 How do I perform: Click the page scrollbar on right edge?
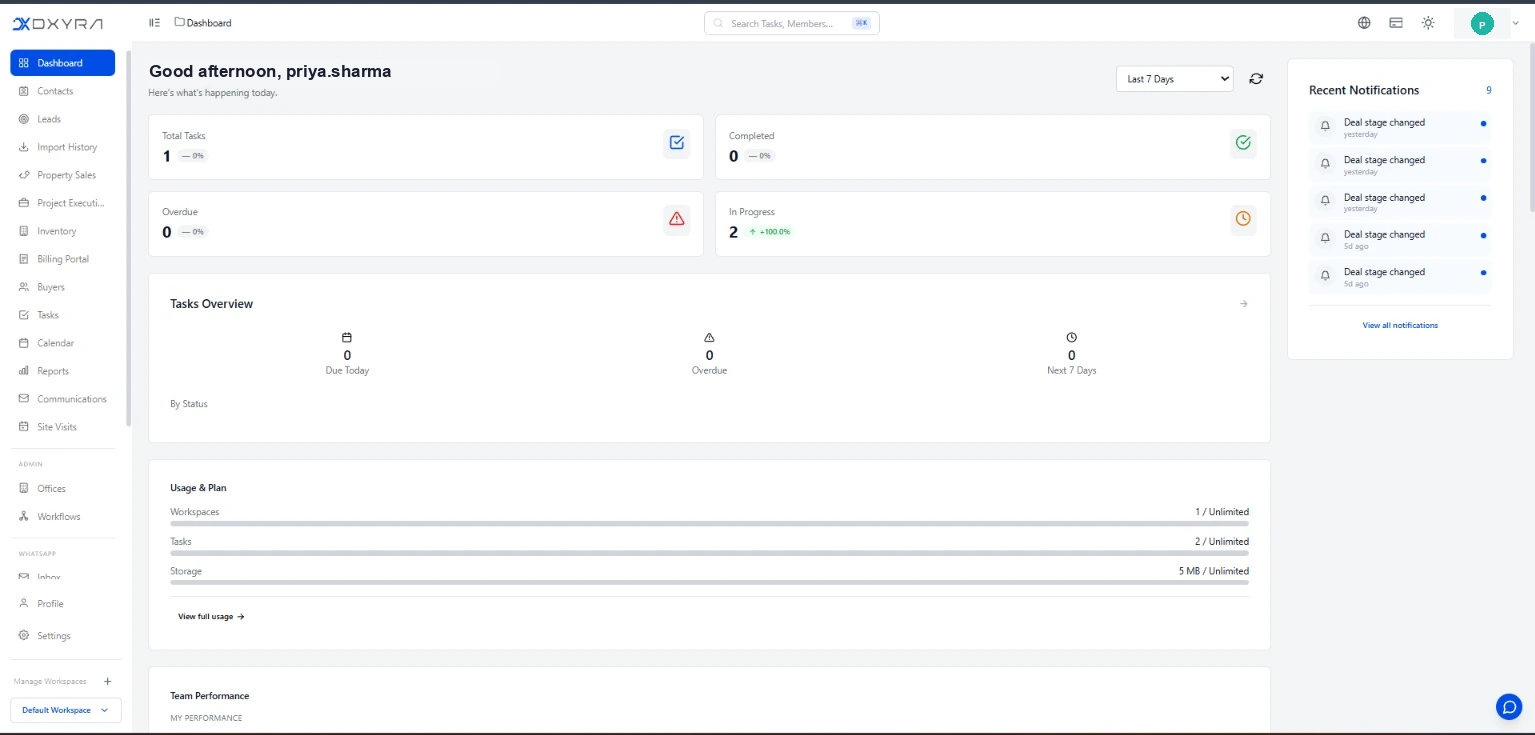pos(1531,127)
